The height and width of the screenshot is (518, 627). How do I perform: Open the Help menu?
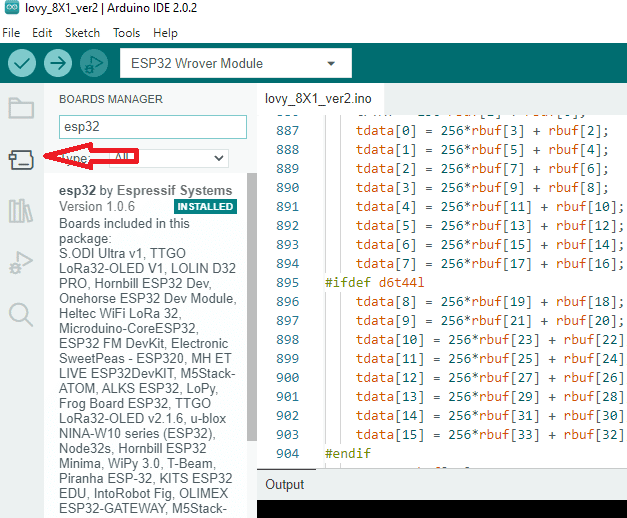coord(165,33)
